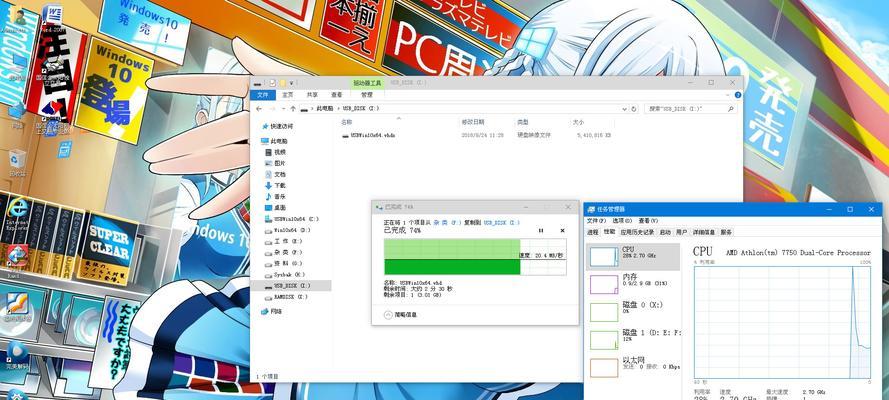Refresh the Explorer address bar
This screenshot has width=889, height=400.
point(634,108)
